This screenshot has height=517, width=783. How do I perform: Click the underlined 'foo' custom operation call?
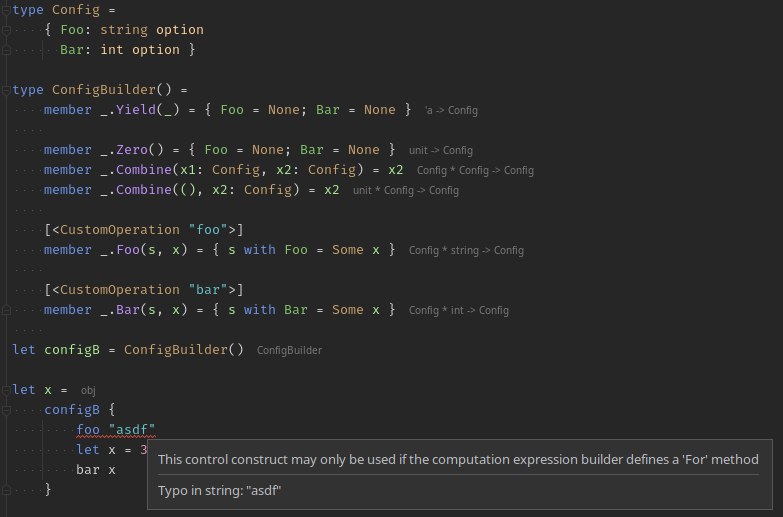(88, 430)
